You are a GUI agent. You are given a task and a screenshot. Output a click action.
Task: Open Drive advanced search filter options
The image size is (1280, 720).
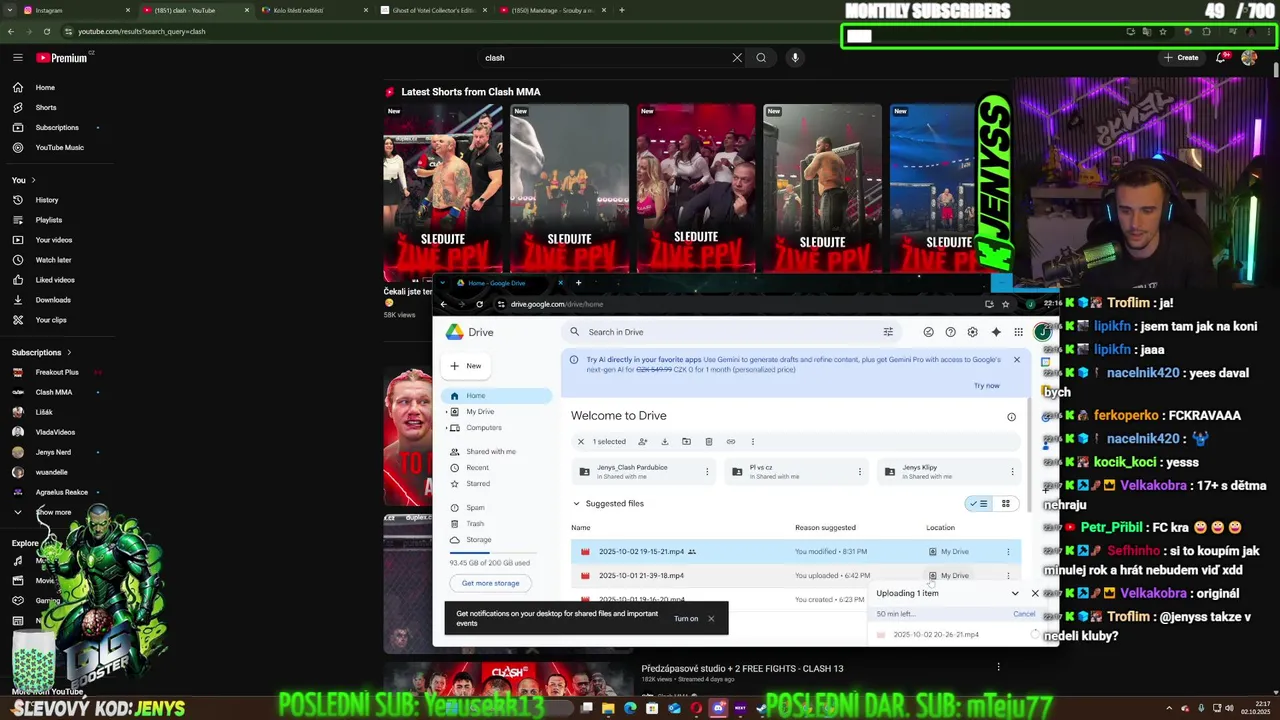(x=888, y=332)
